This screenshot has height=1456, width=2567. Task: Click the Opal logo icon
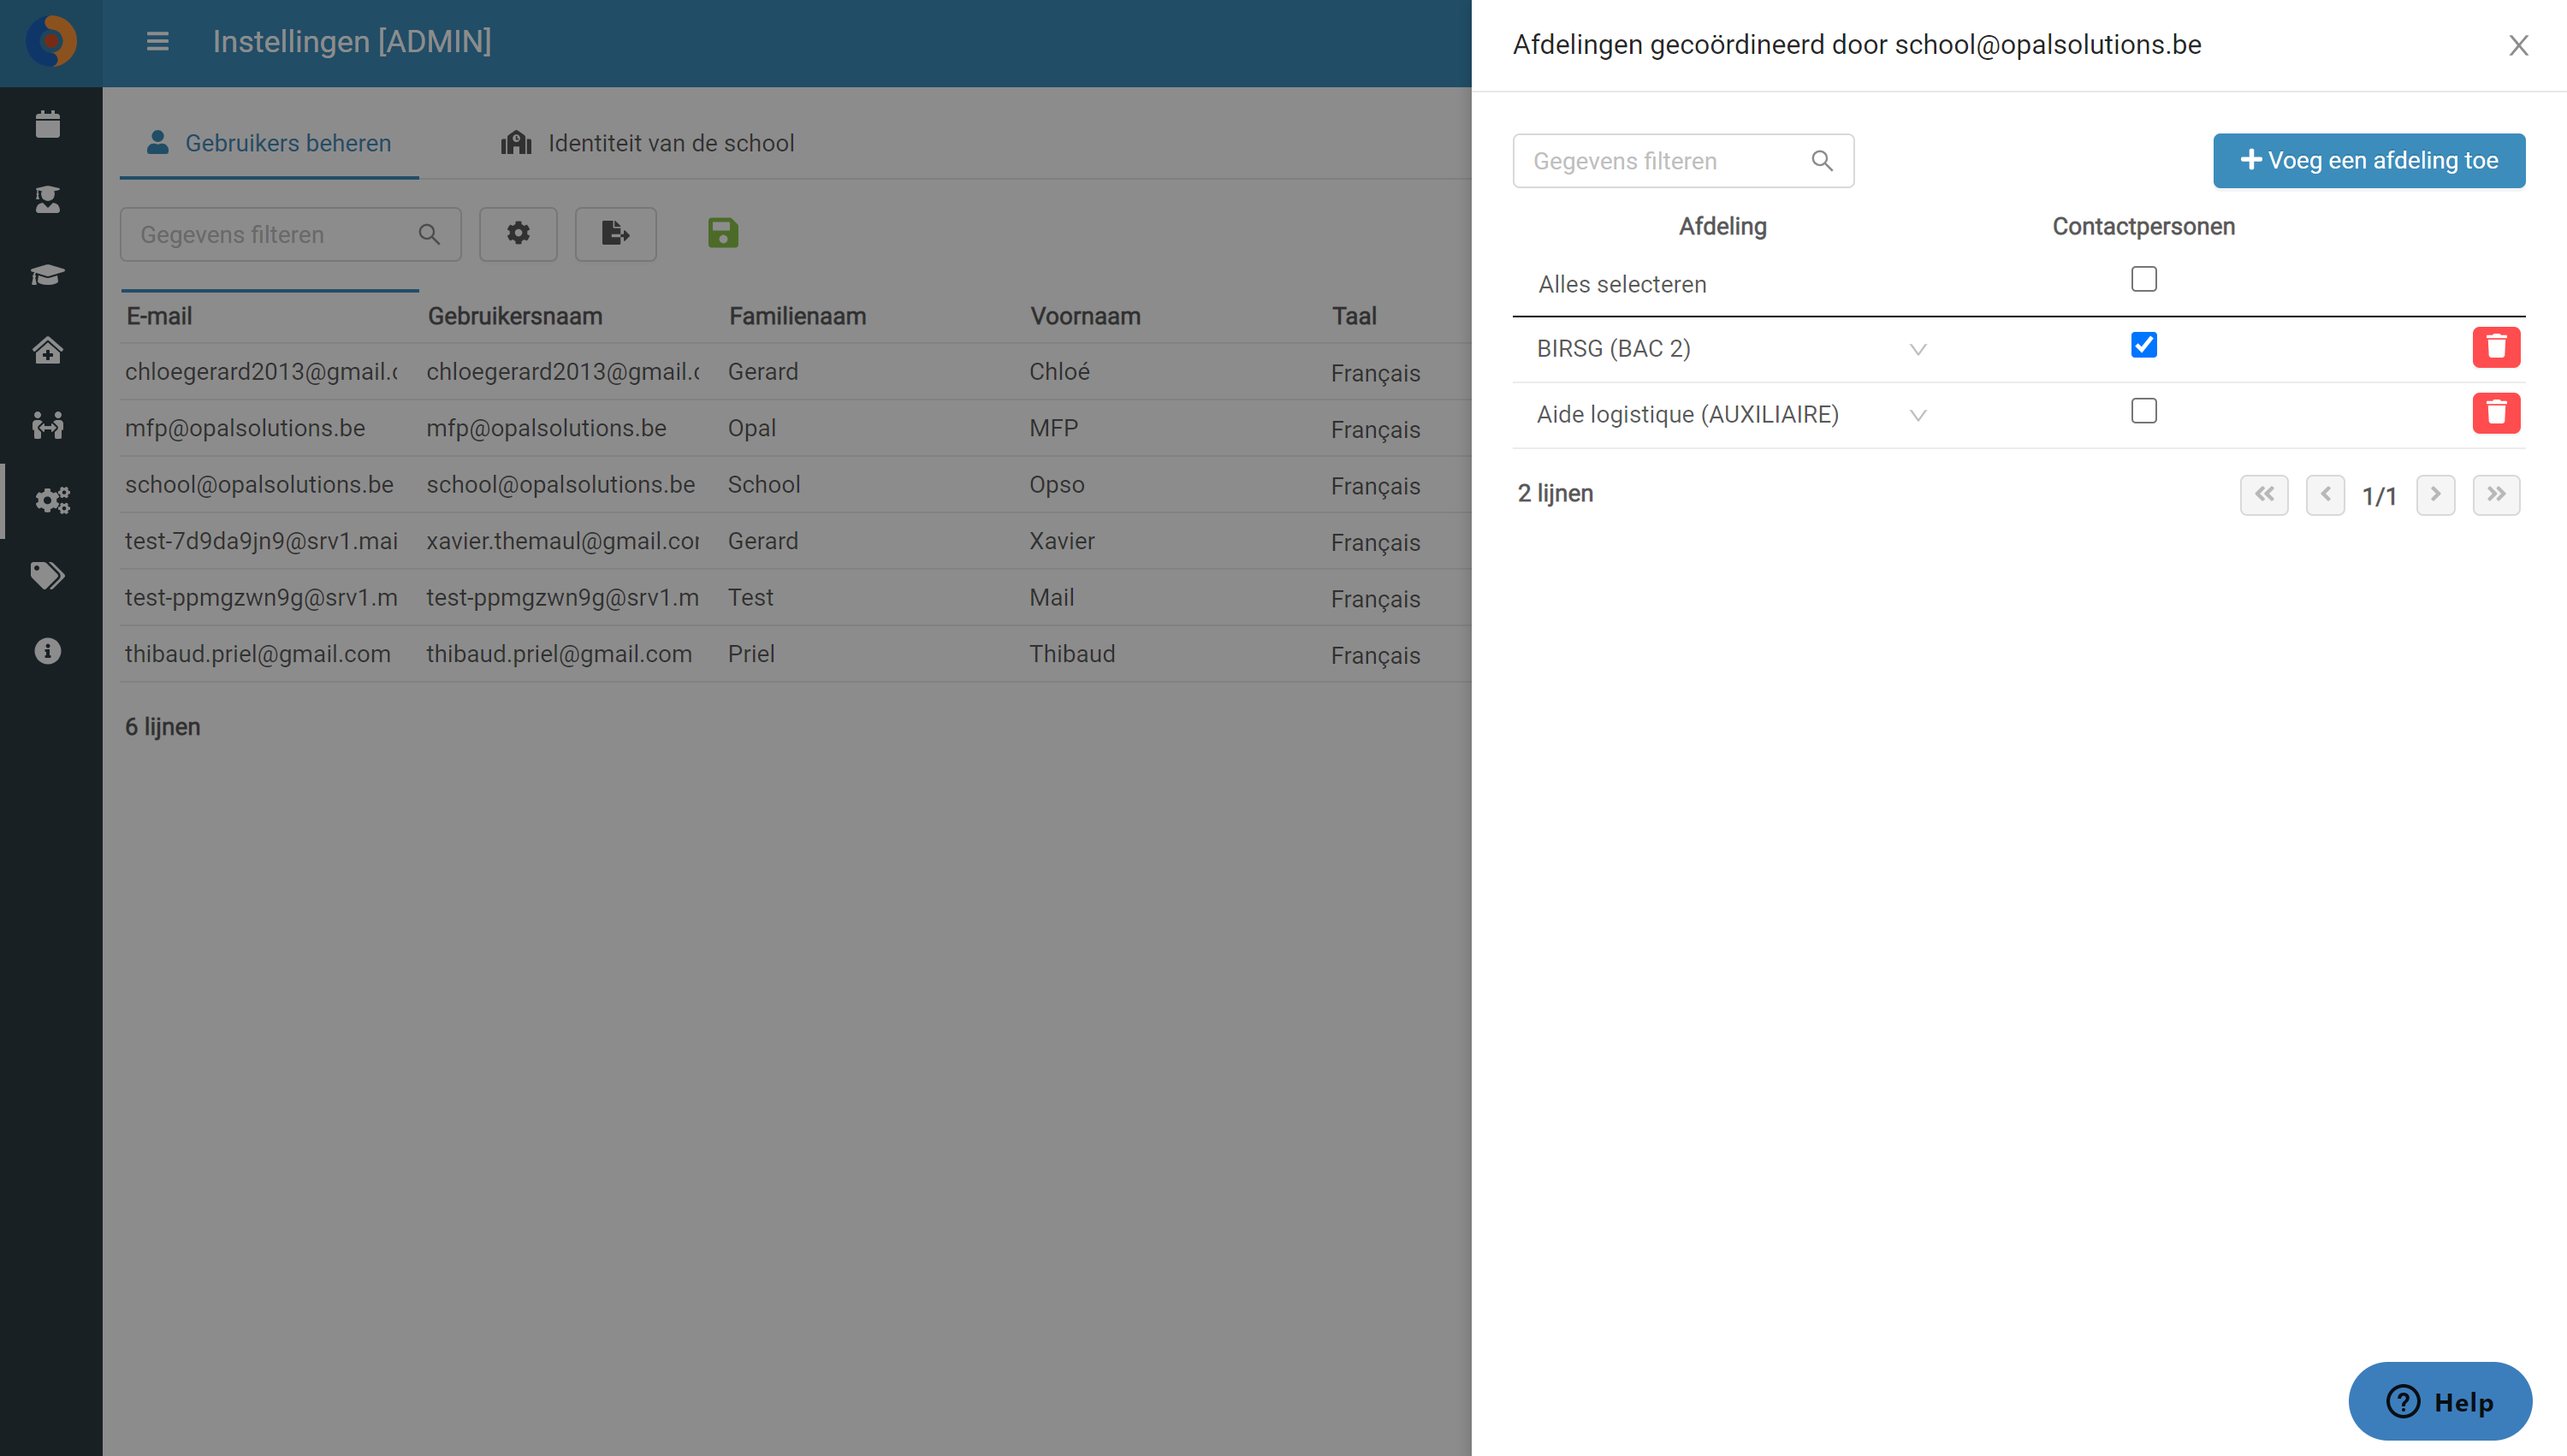[51, 42]
